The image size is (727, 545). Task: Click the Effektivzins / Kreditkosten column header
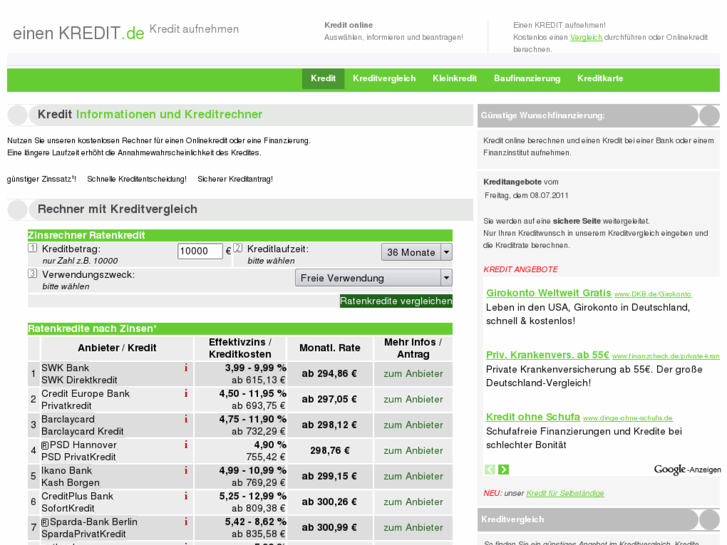[240, 348]
